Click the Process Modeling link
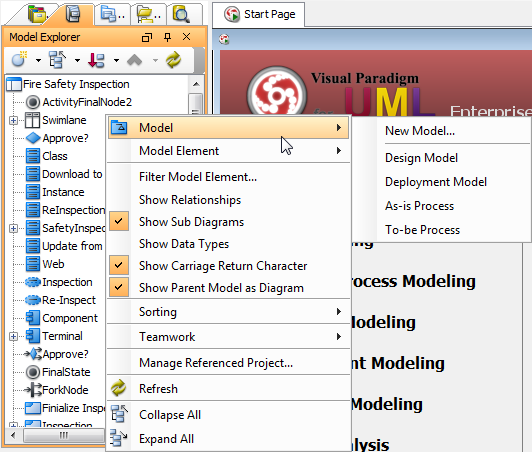 point(414,281)
